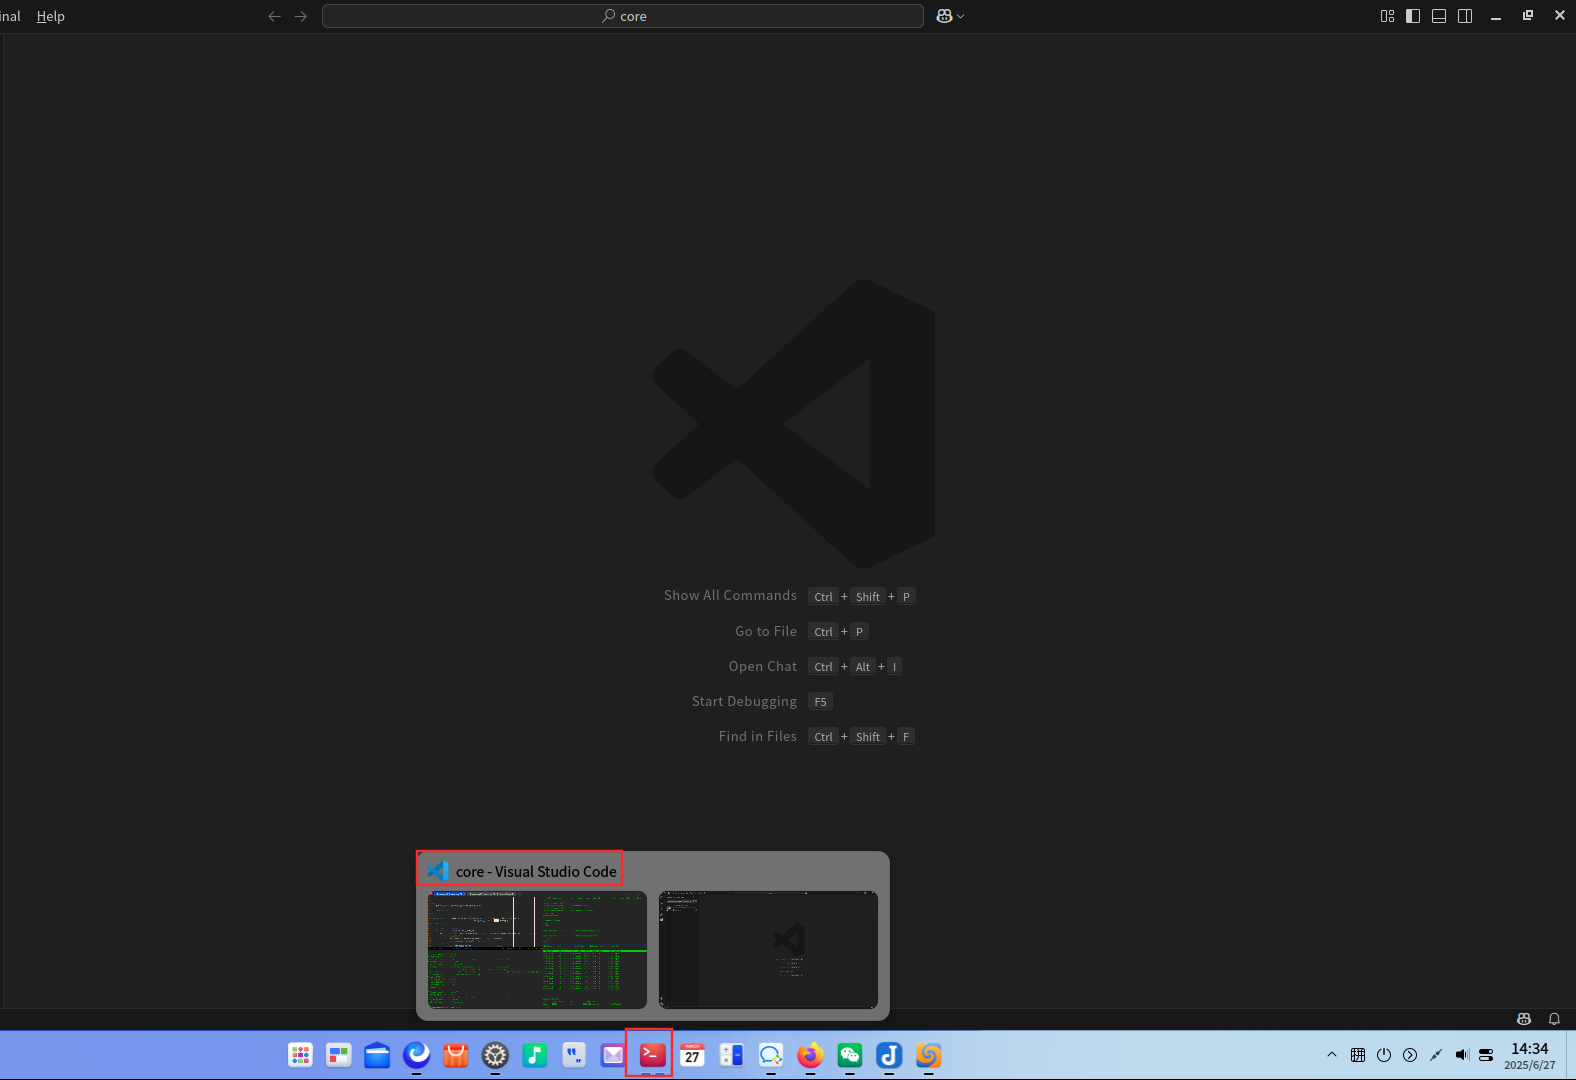Viewport: 1576px width, 1080px height.
Task: Open the calculator app in the taskbar
Action: coord(731,1055)
